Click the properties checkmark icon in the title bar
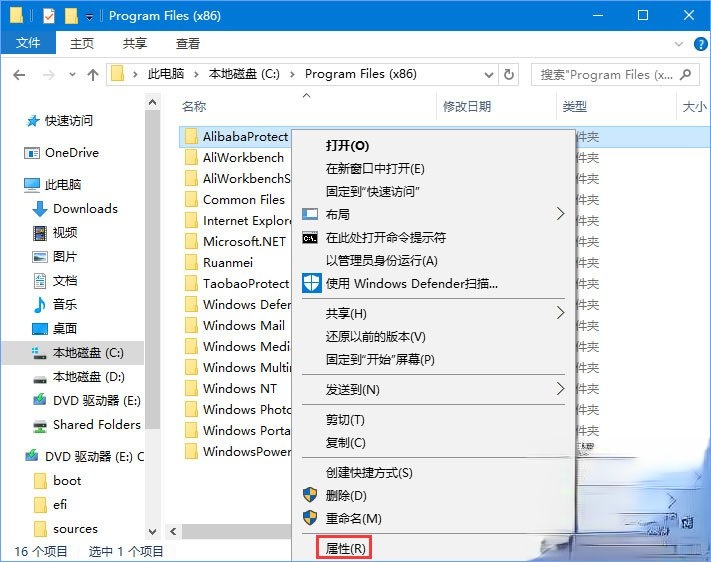711x562 pixels. pos(49,16)
